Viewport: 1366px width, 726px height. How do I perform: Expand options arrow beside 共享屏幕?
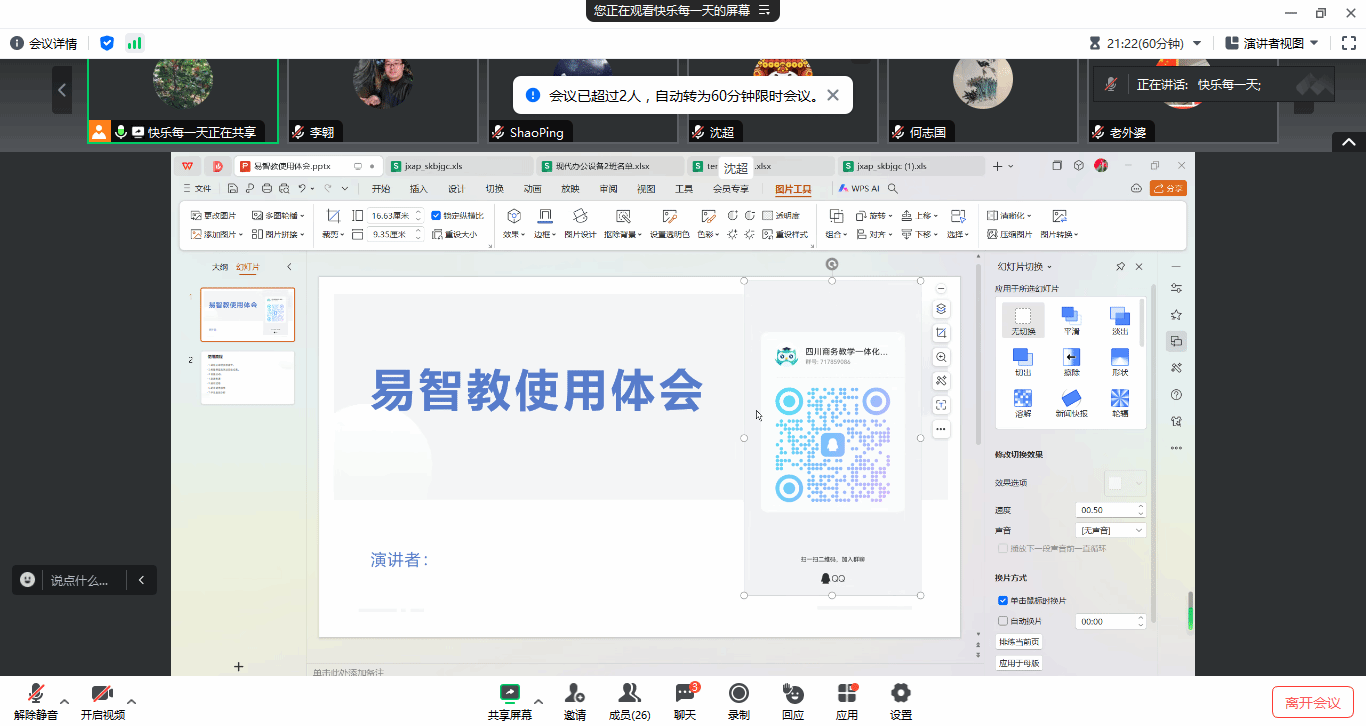(538, 701)
